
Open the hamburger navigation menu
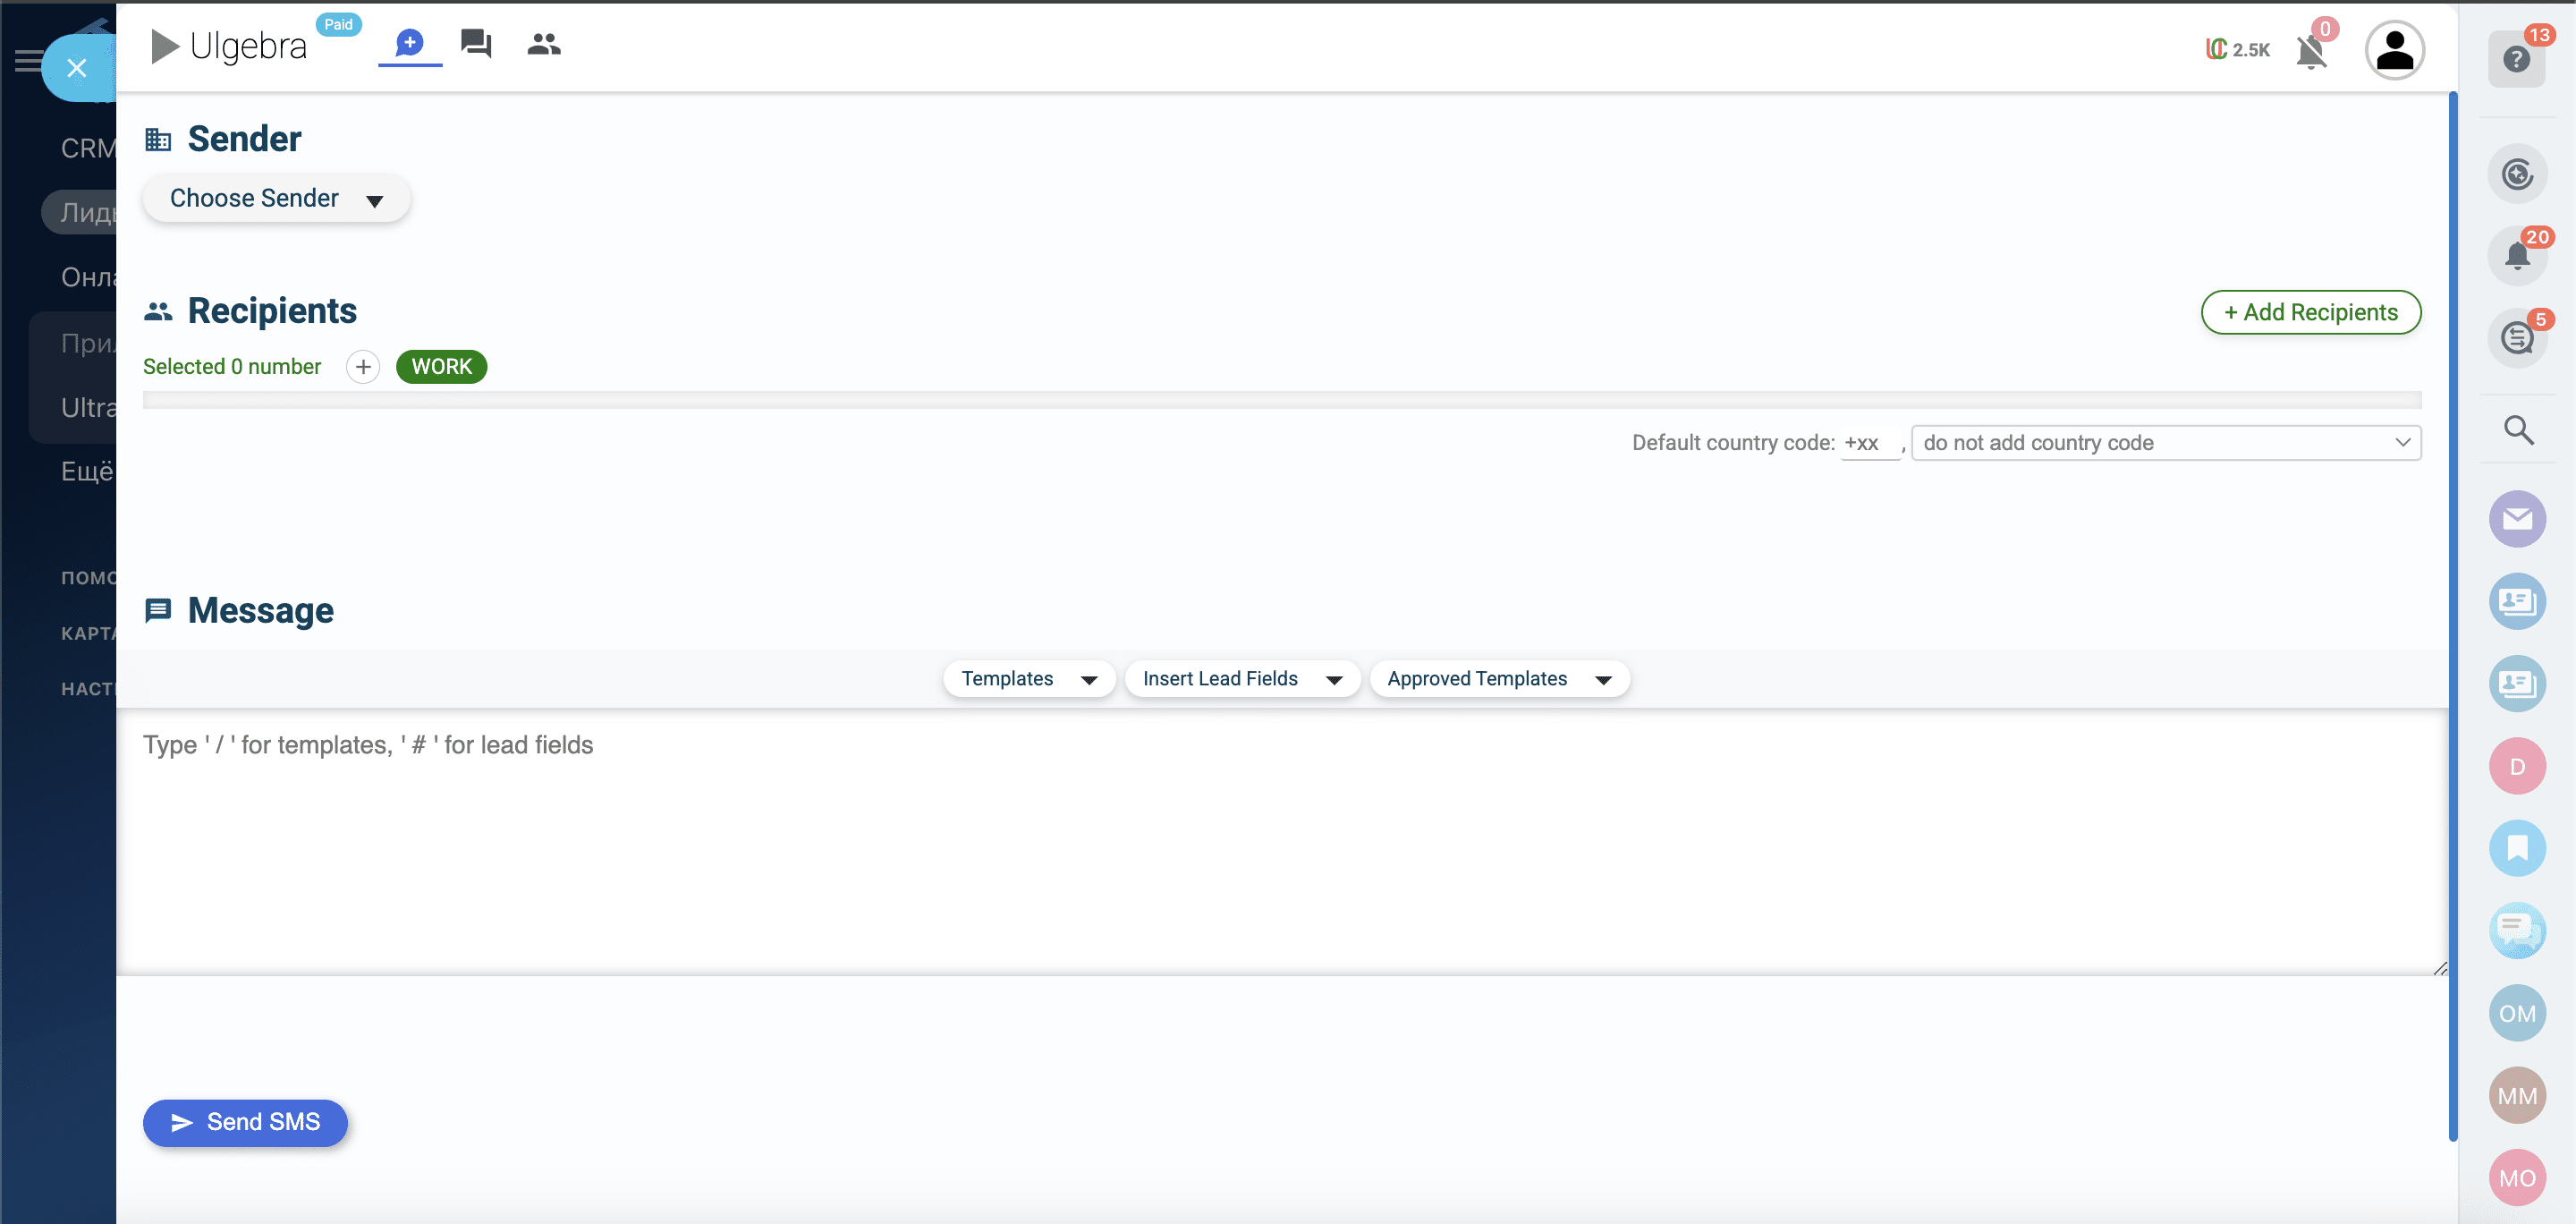pyautogui.click(x=29, y=61)
